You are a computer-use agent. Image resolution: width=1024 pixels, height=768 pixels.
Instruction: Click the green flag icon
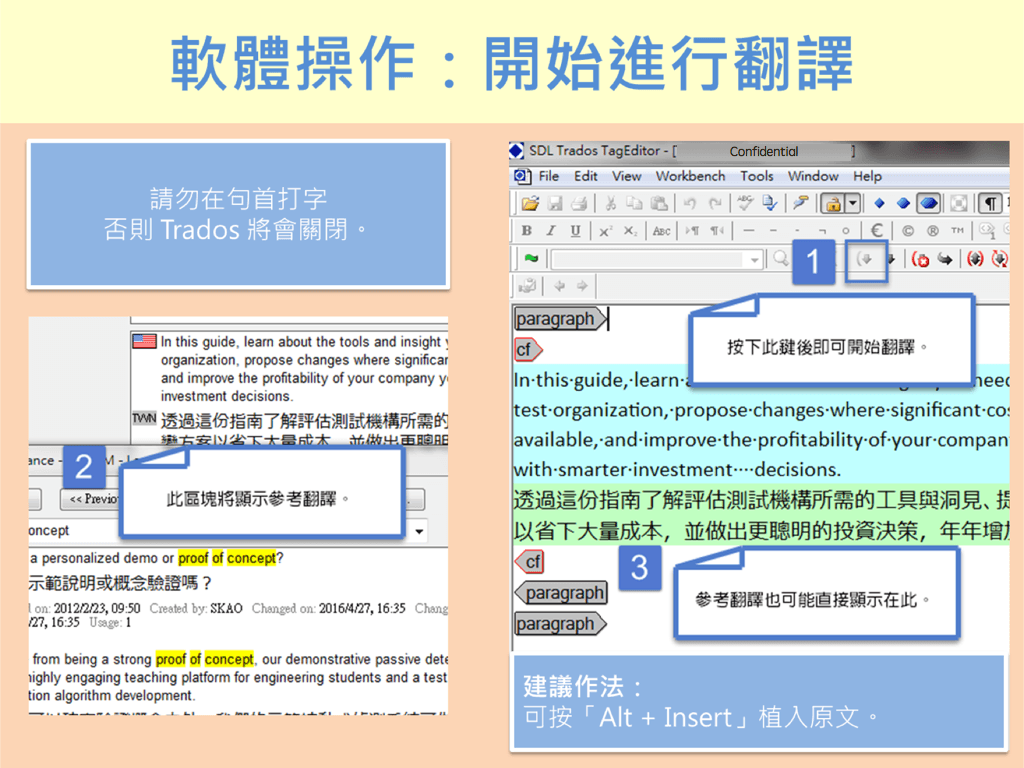tap(530, 259)
